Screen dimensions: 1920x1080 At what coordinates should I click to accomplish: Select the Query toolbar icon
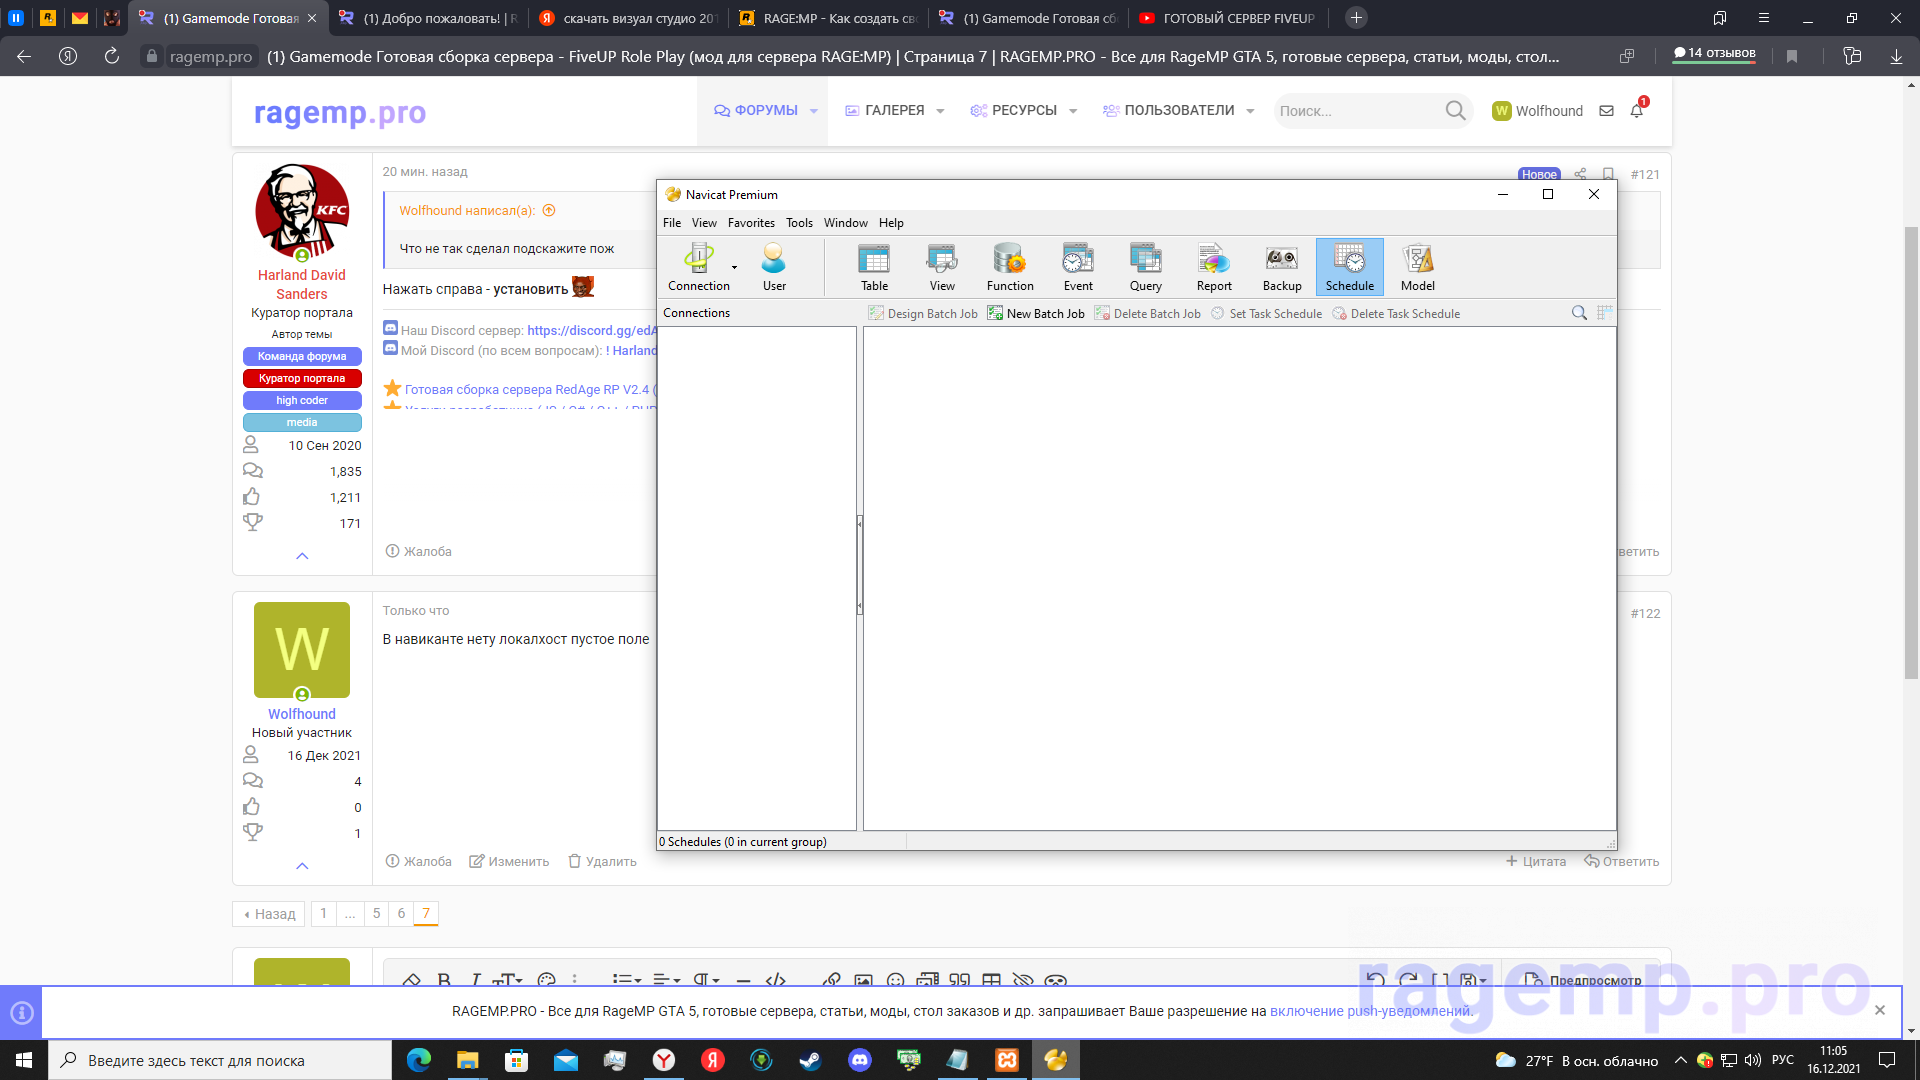pyautogui.click(x=1145, y=267)
